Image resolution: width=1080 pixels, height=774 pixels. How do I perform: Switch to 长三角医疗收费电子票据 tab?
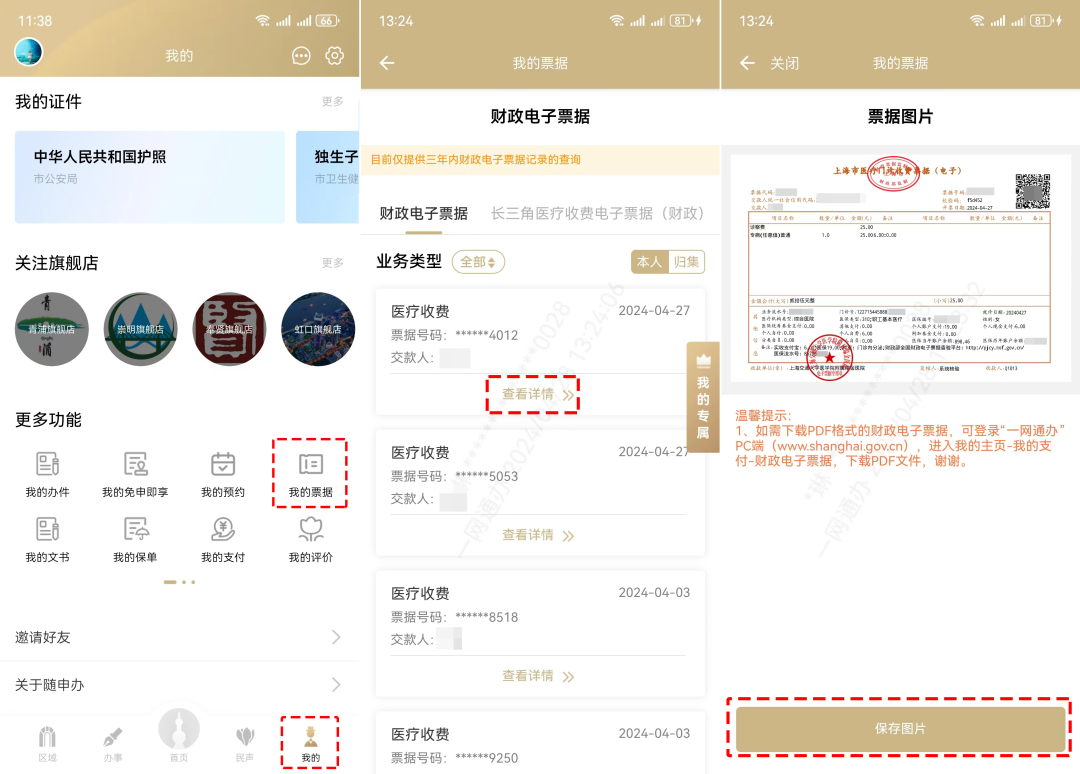597,213
